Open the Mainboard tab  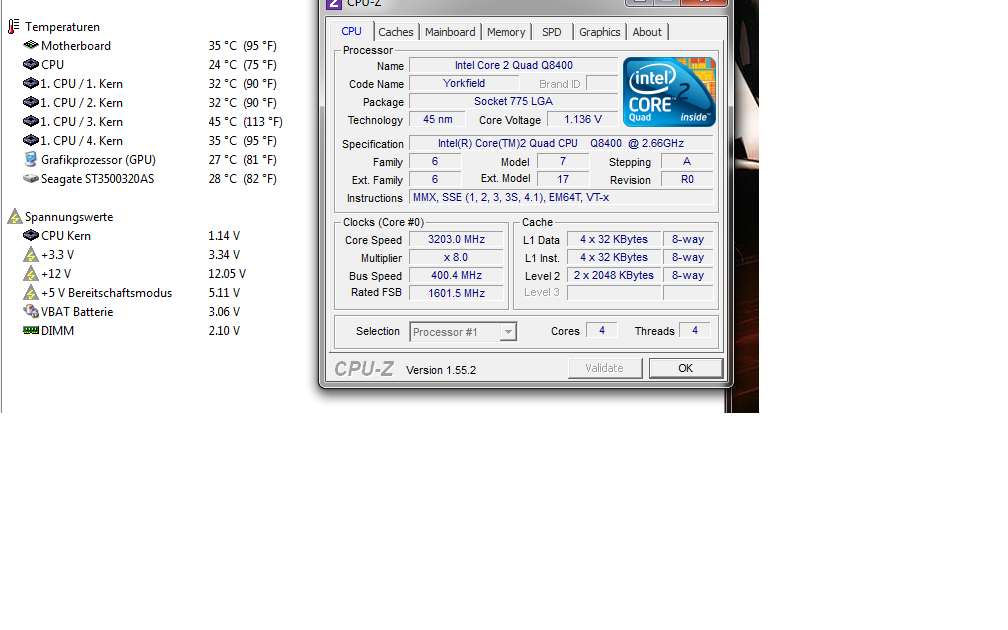(x=450, y=32)
